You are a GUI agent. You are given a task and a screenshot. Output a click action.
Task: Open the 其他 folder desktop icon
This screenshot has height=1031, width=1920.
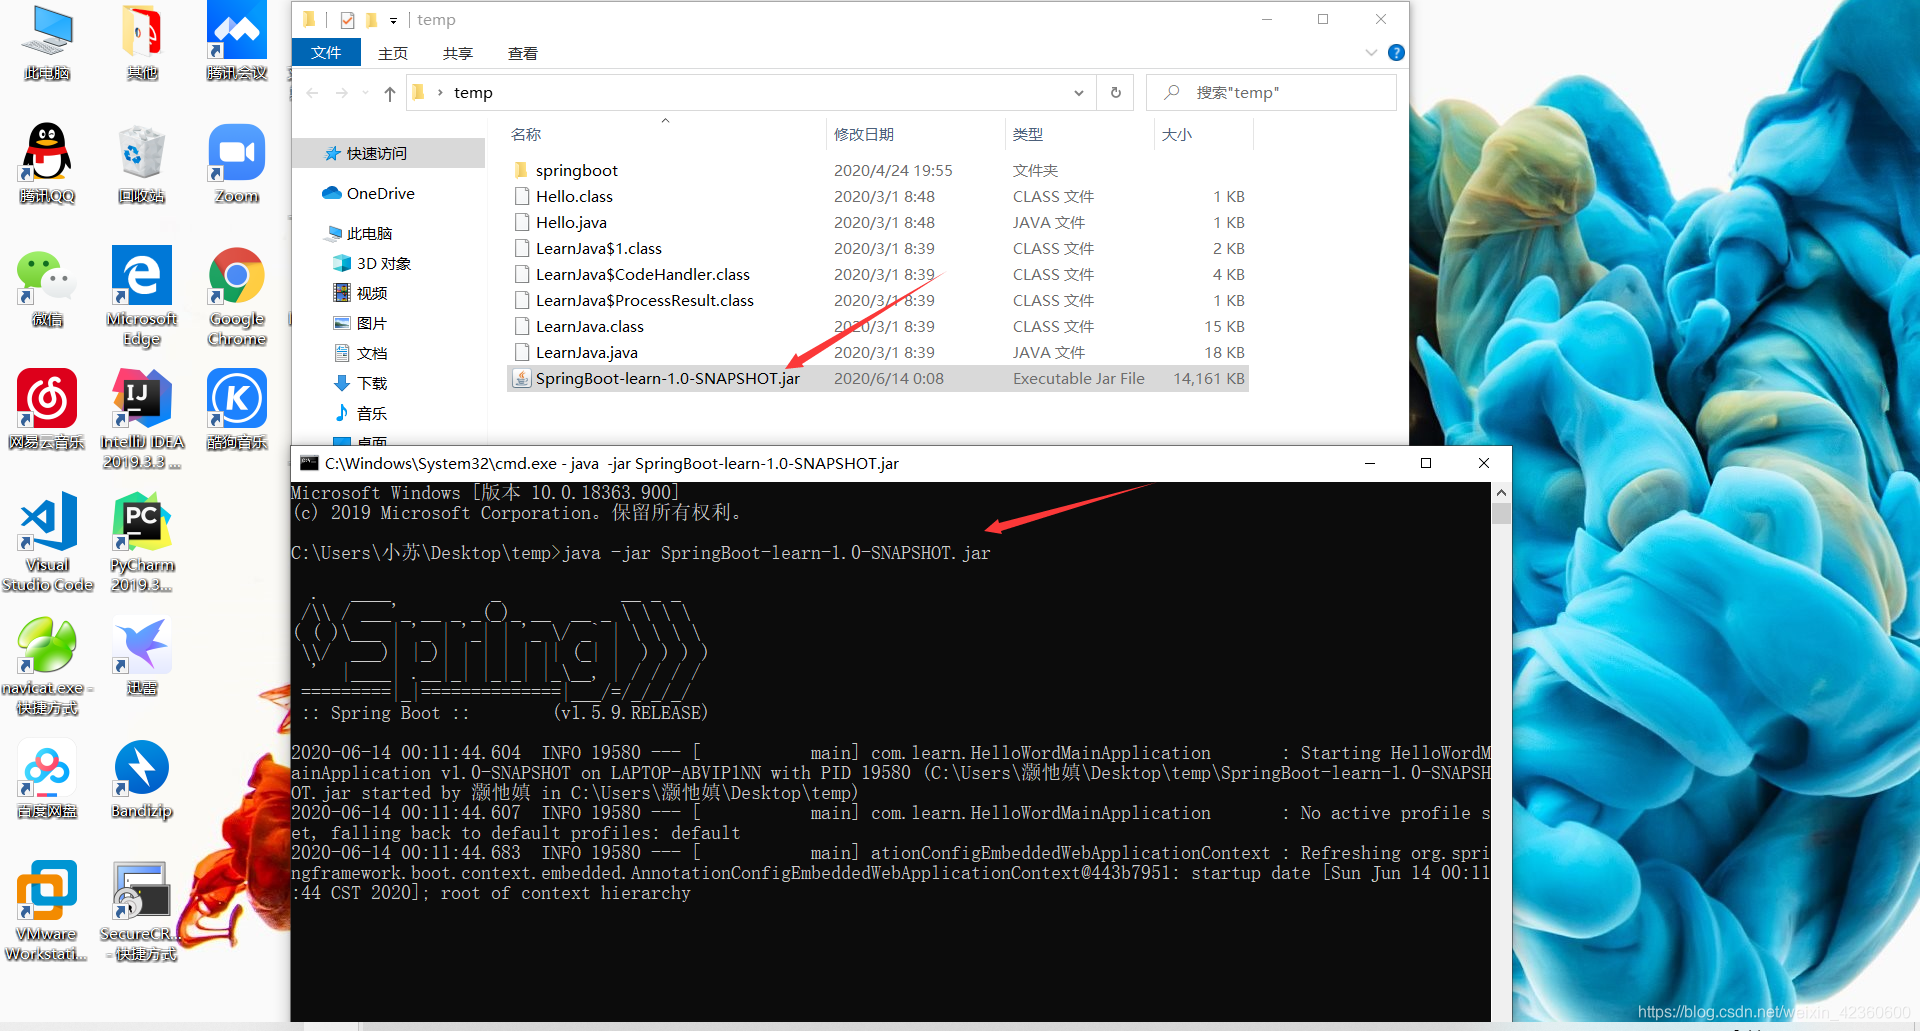(142, 42)
